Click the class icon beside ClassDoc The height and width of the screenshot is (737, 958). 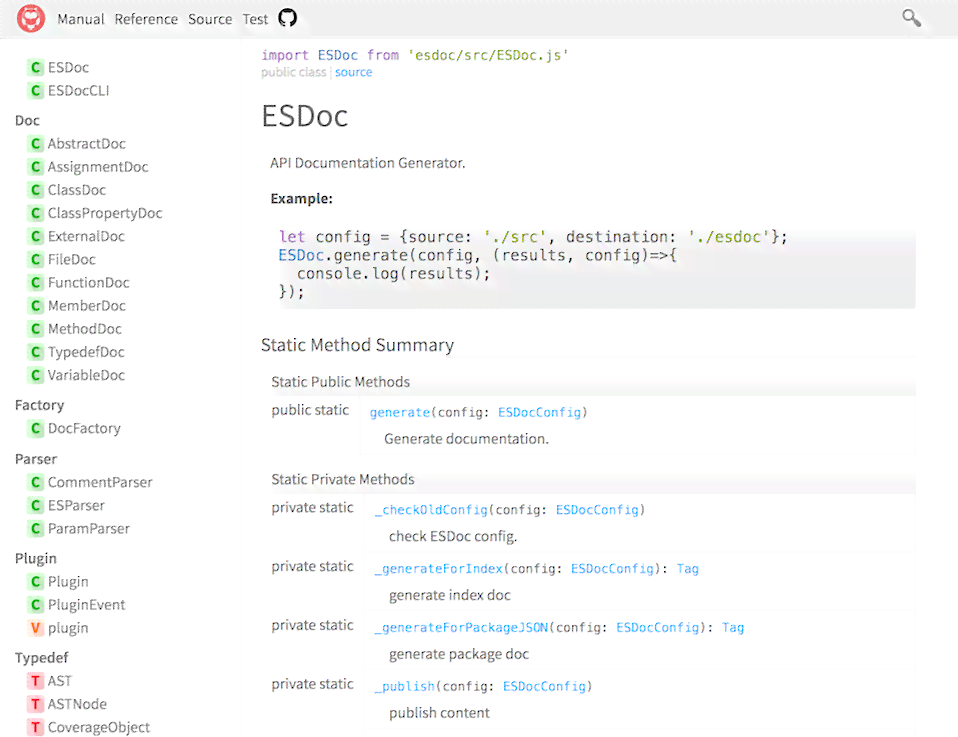(35, 190)
